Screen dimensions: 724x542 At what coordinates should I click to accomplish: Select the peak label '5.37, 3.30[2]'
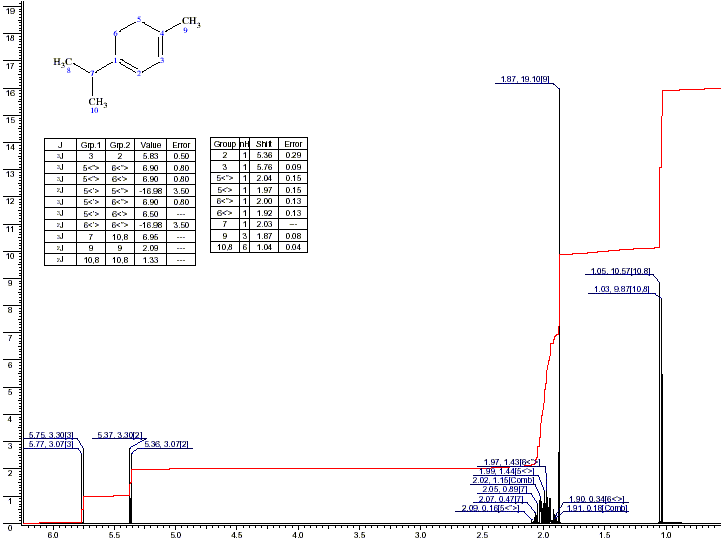click(120, 435)
